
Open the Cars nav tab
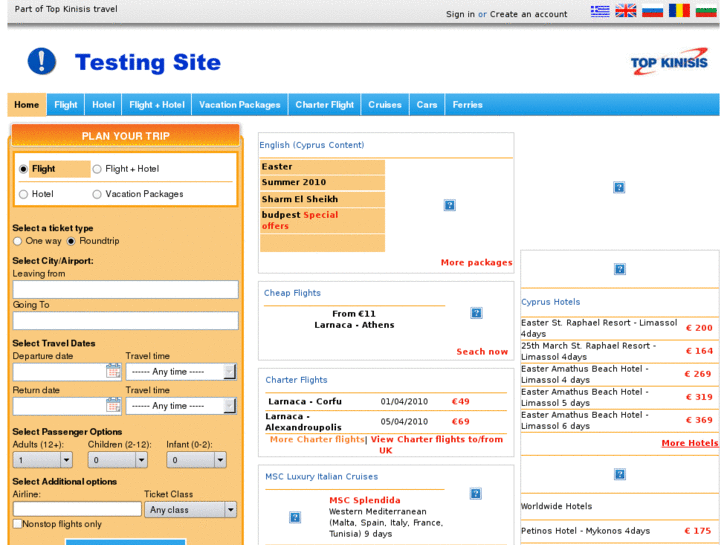point(427,104)
